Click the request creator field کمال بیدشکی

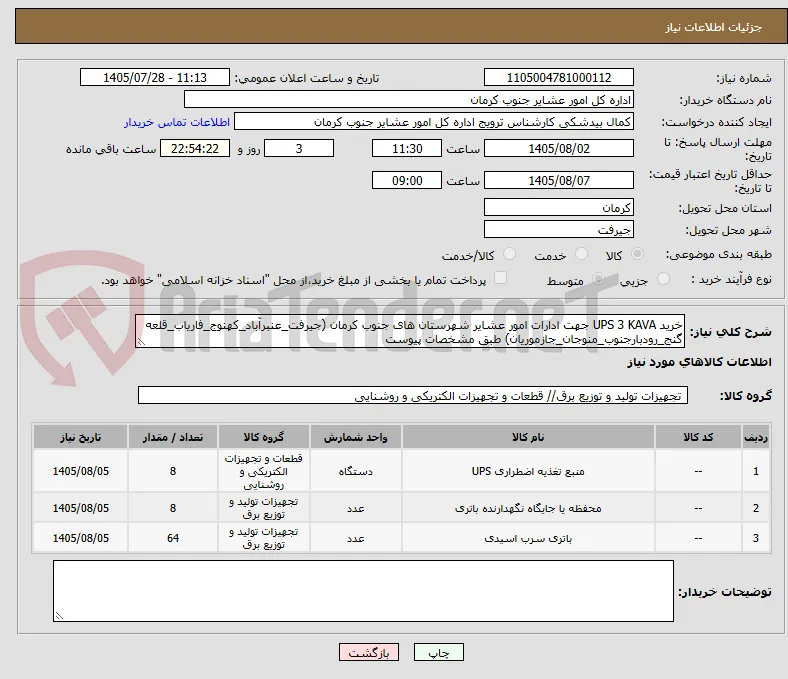coord(434,122)
